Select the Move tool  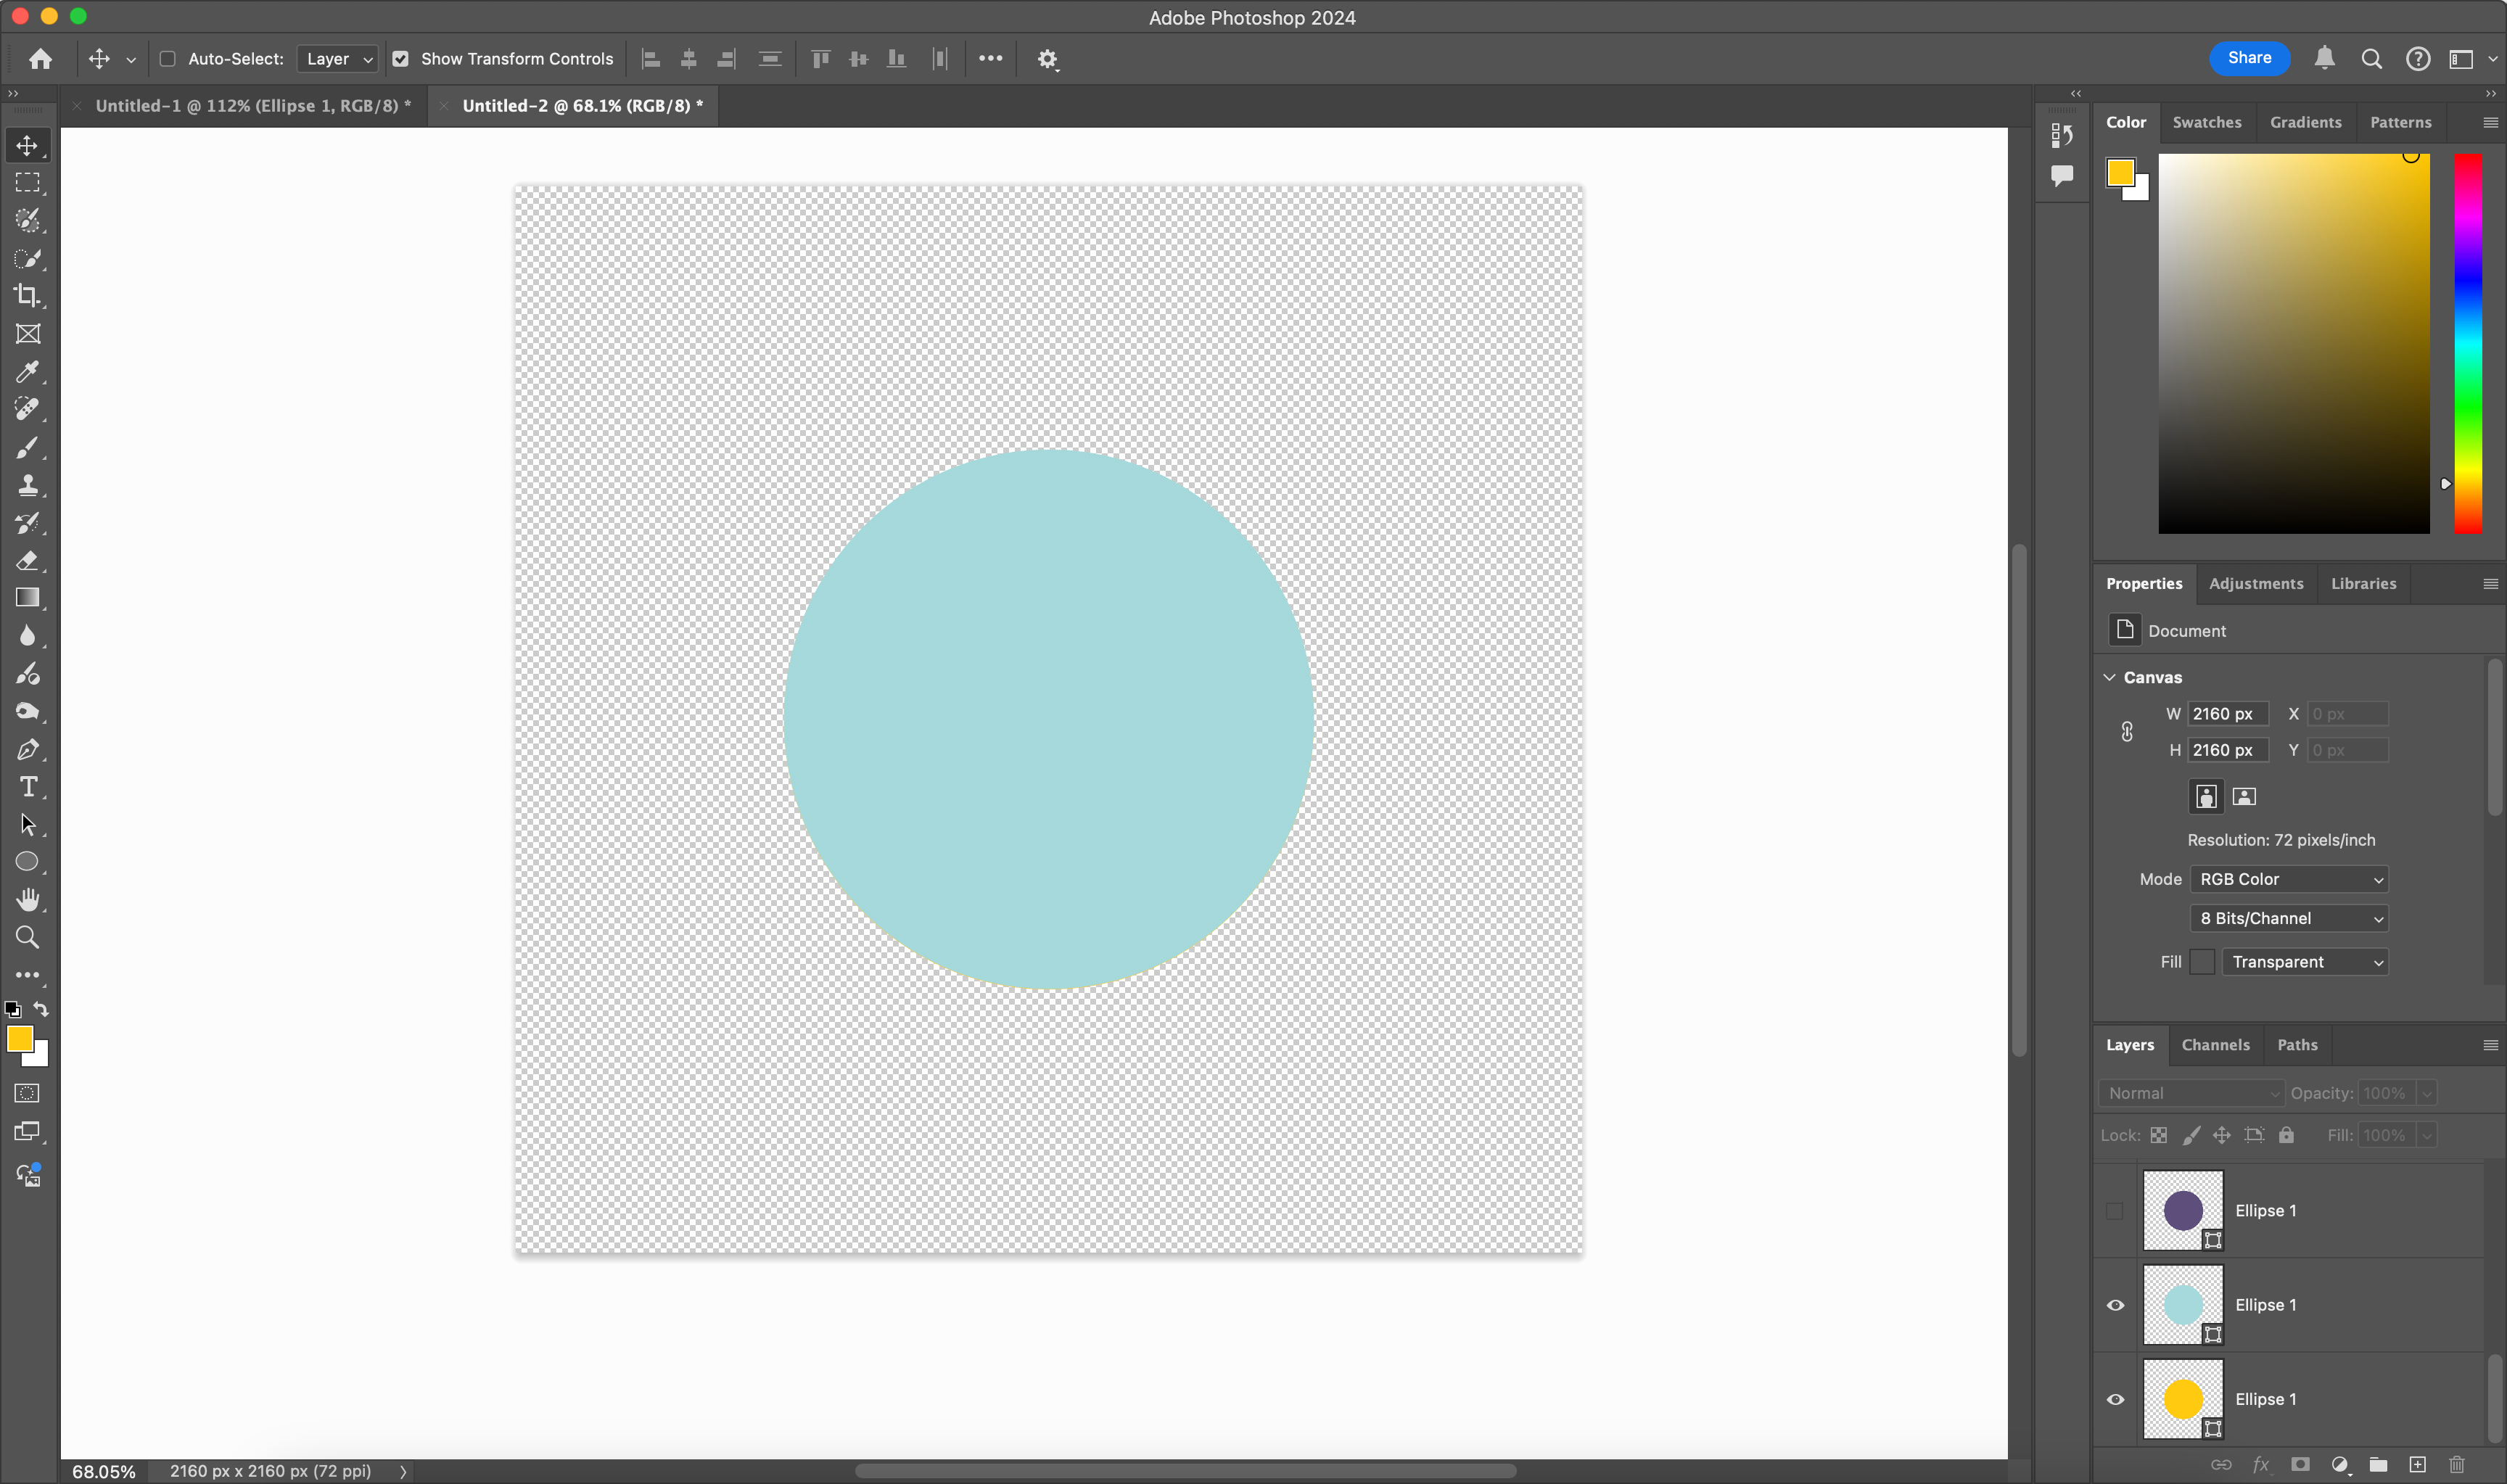[27, 144]
